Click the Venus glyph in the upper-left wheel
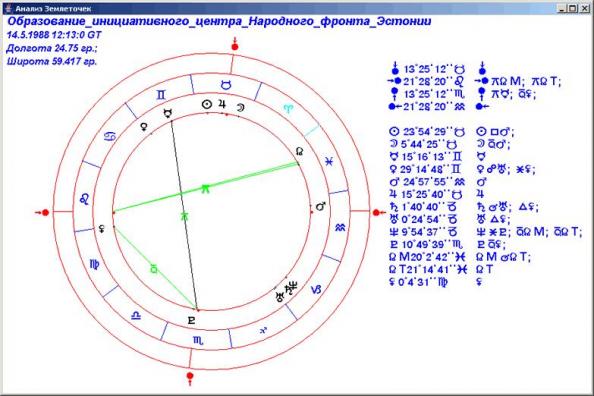Image resolution: width=594 pixels, height=396 pixels. [144, 127]
